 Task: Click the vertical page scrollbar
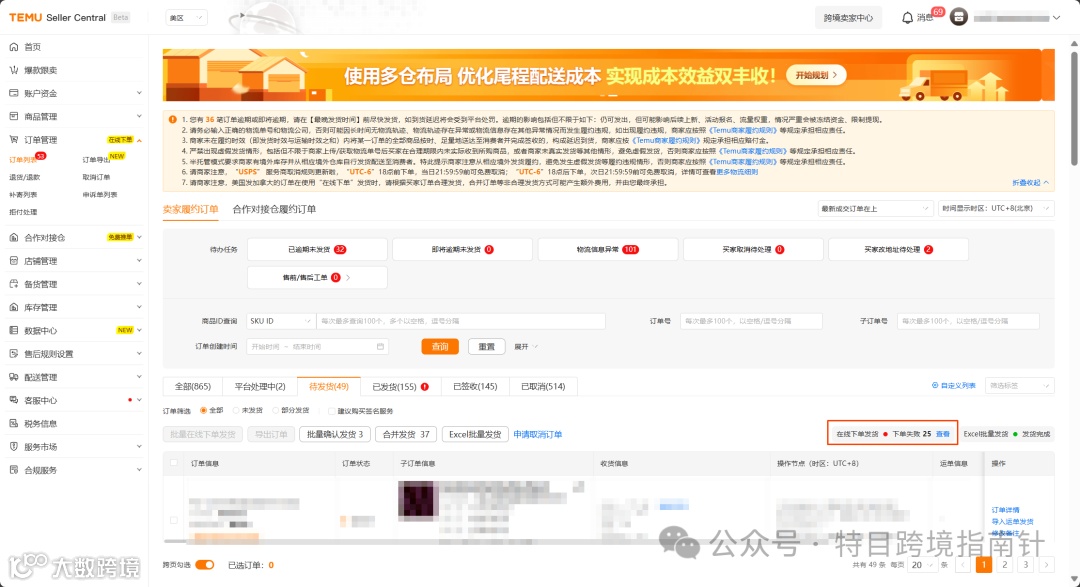[x=1074, y=110]
